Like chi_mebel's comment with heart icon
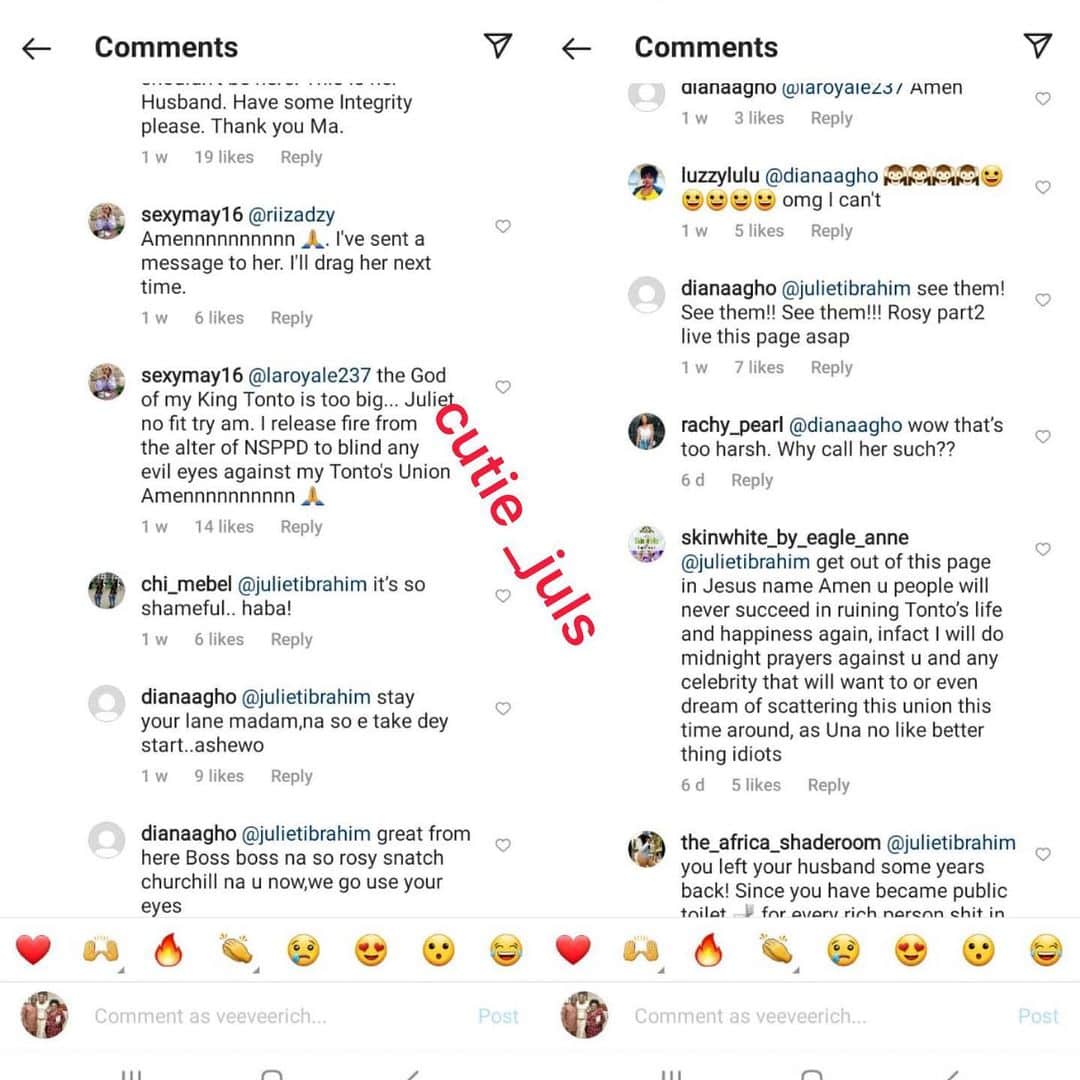Viewport: 1080px width, 1080px height. point(503,596)
